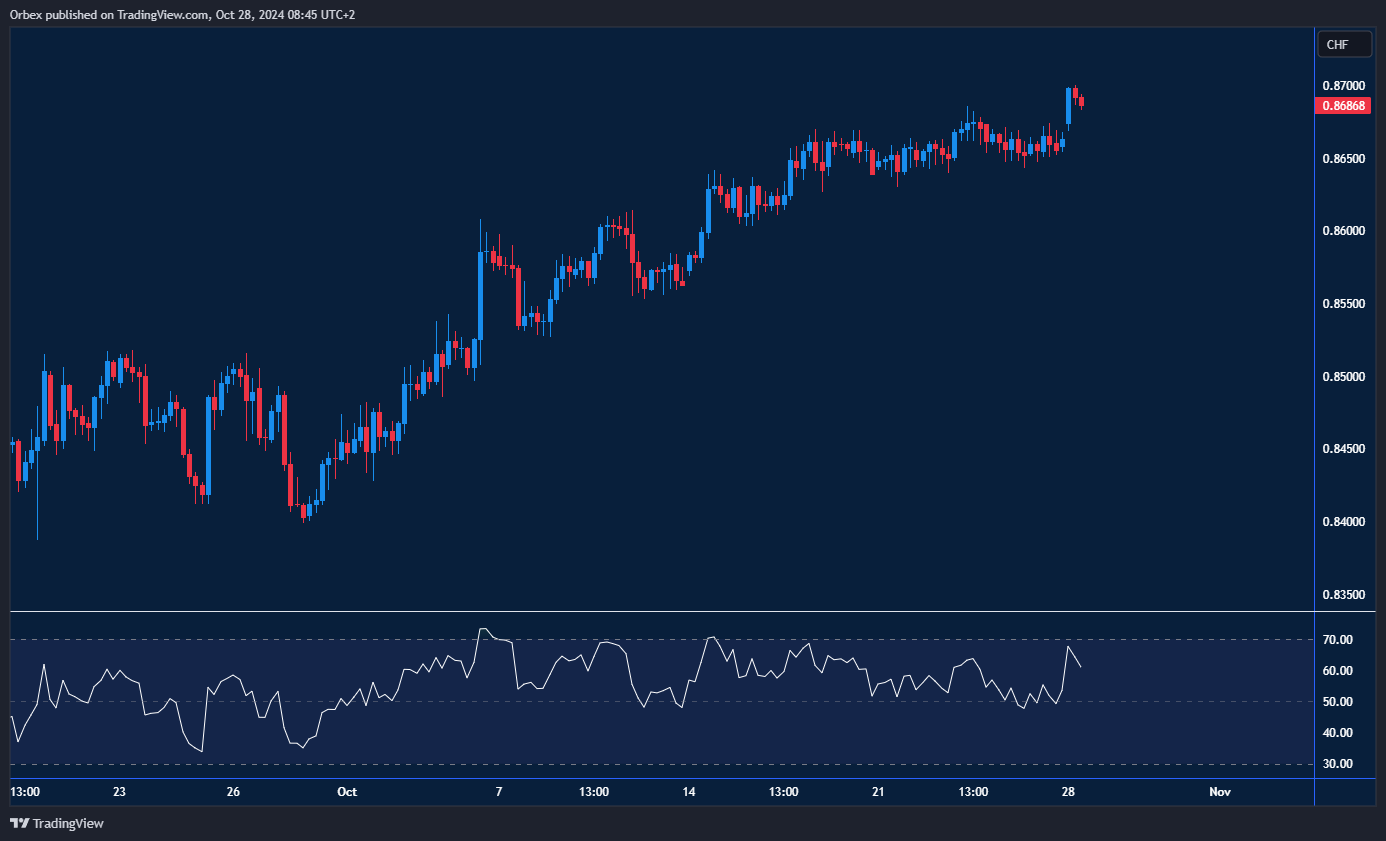Grab the divider between price and RSI panes
This screenshot has height=841, width=1386.
pyautogui.click(x=660, y=611)
